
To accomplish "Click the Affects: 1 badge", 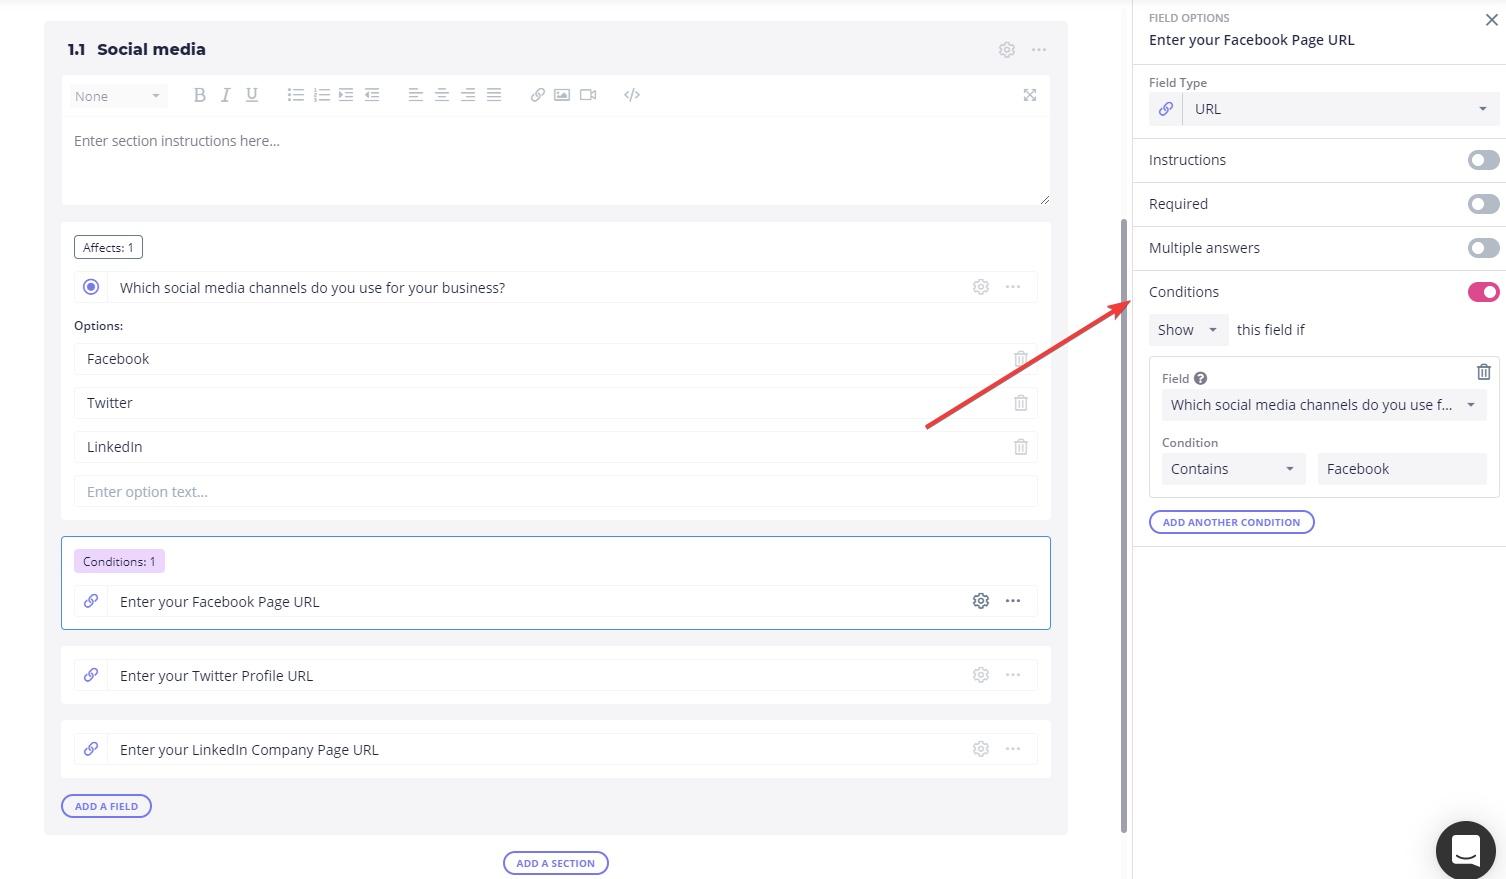I will (108, 247).
